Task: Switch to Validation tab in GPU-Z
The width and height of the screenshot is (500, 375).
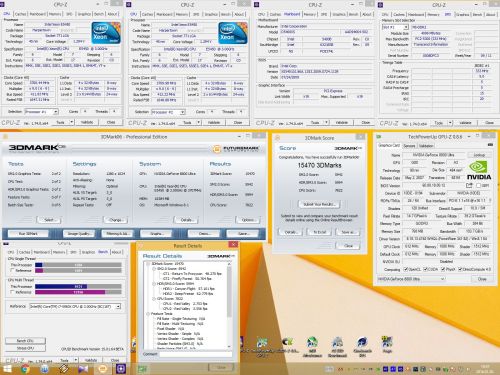Action: tap(426, 146)
